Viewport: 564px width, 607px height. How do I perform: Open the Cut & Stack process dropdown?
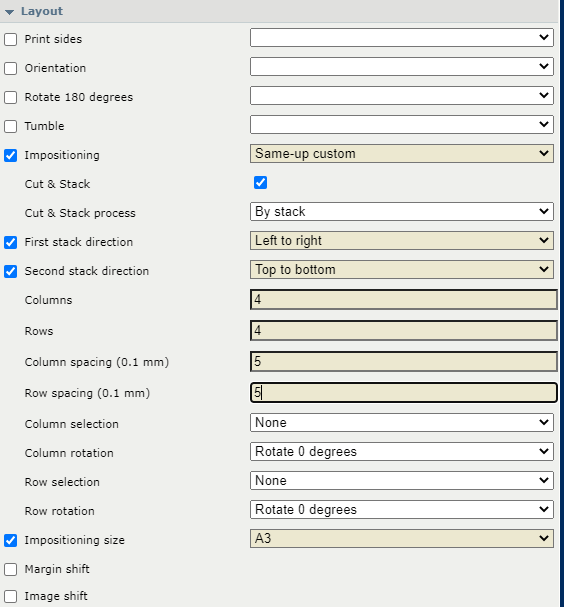pyautogui.click(x=402, y=212)
